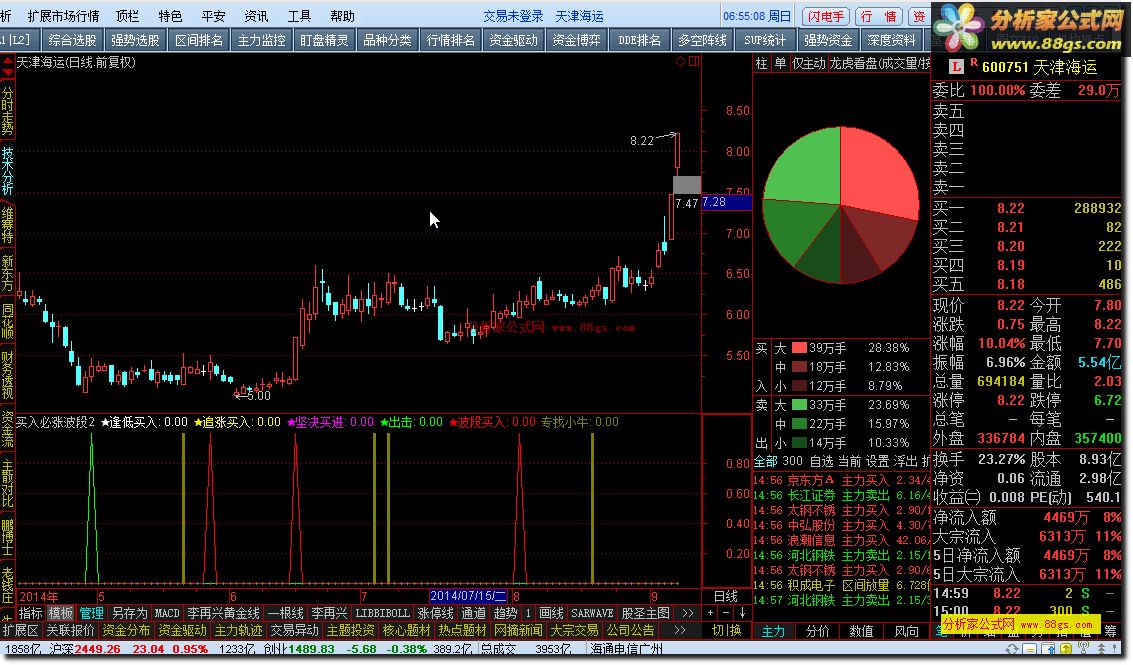
Task: Open the 平安 menu
Action: pyautogui.click(x=213, y=16)
